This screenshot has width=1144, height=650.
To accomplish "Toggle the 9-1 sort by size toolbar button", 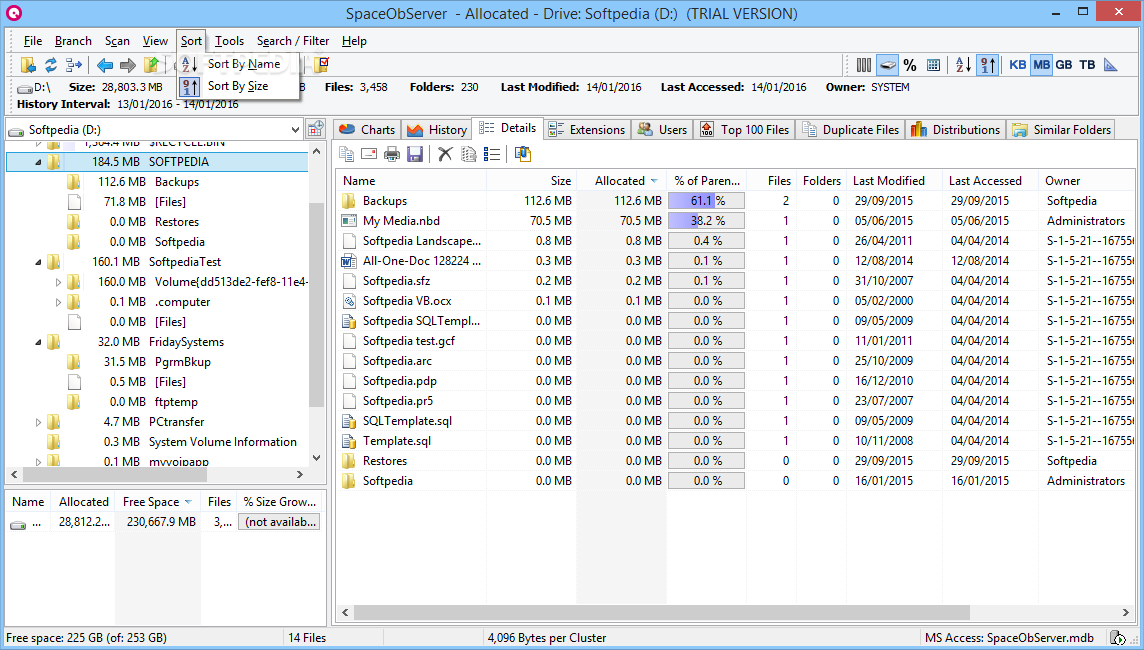I will point(988,65).
